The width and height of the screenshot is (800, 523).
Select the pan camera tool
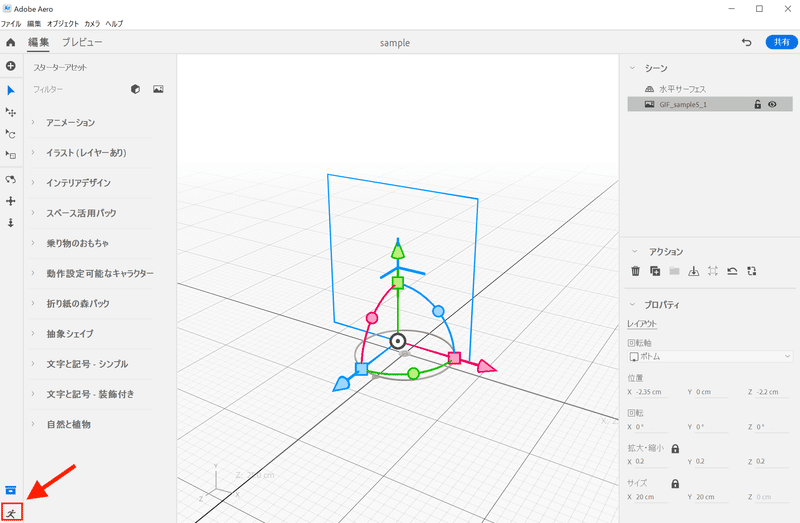(11, 201)
